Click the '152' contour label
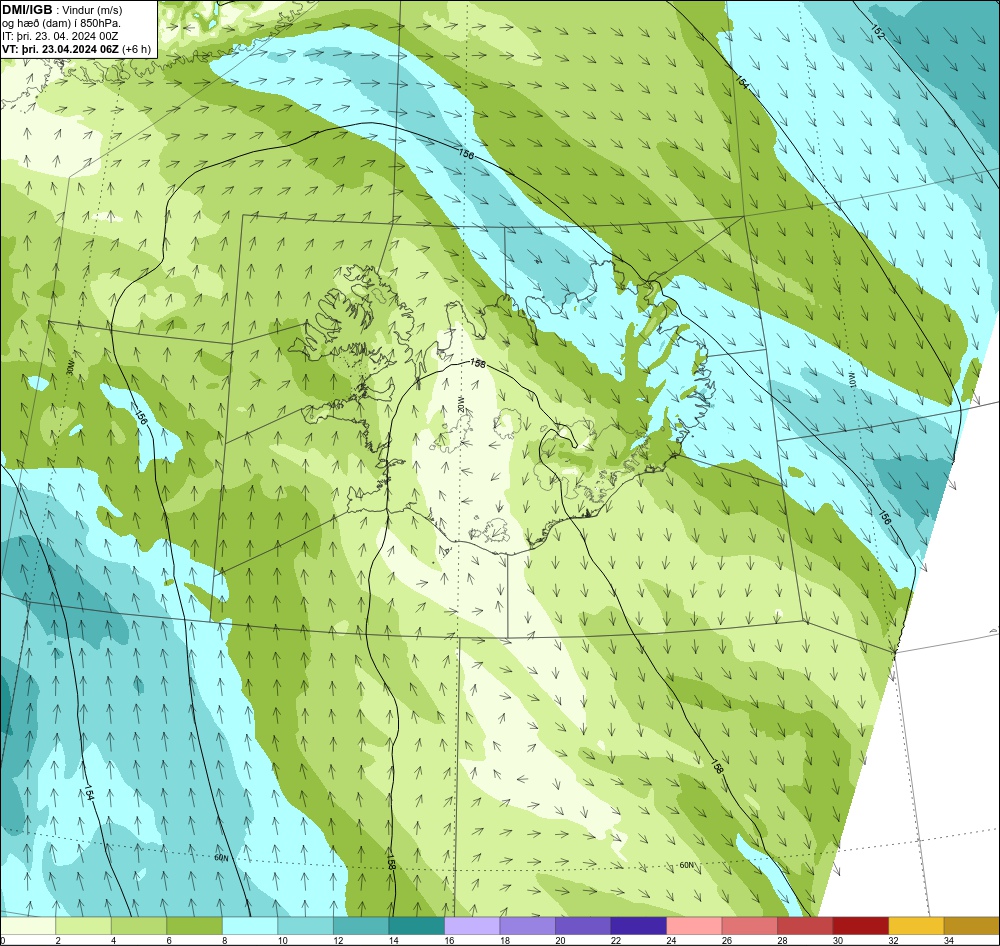The height and width of the screenshot is (946, 1000). click(878, 32)
